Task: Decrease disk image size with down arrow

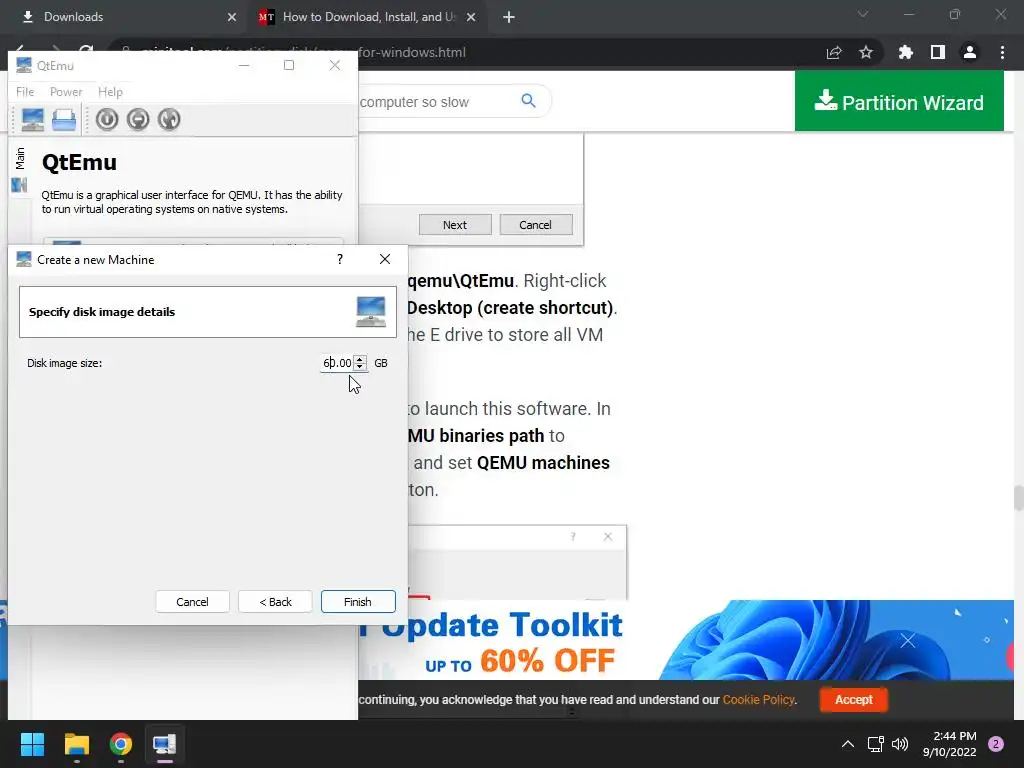Action: [360, 367]
